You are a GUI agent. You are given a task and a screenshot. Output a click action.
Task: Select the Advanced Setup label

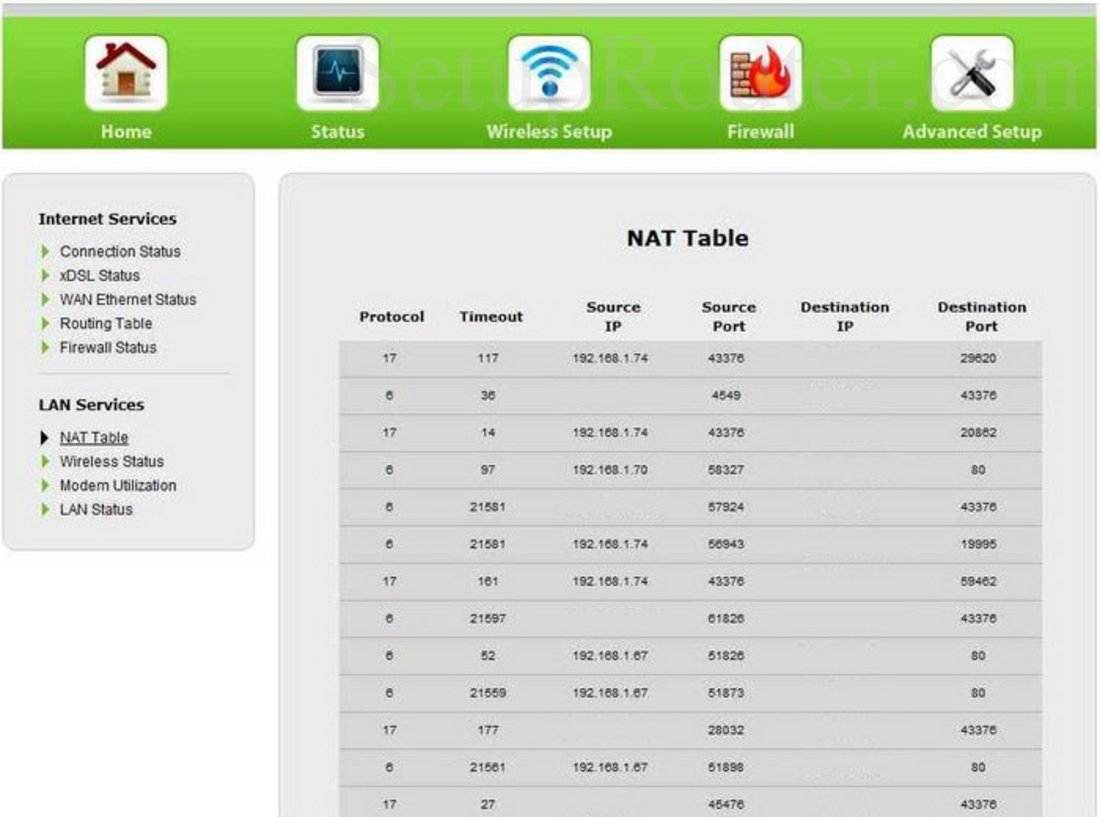point(972,131)
